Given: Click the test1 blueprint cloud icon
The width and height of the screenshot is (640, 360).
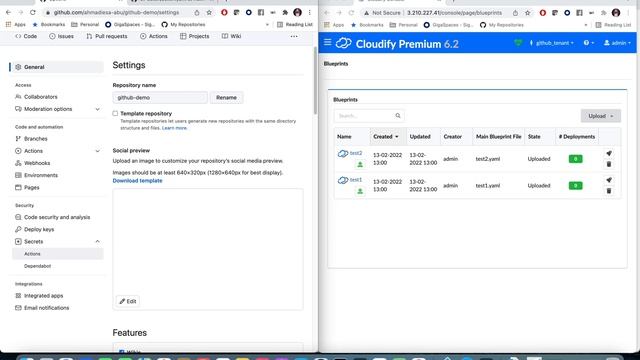Looking at the screenshot, I should tap(343, 180).
